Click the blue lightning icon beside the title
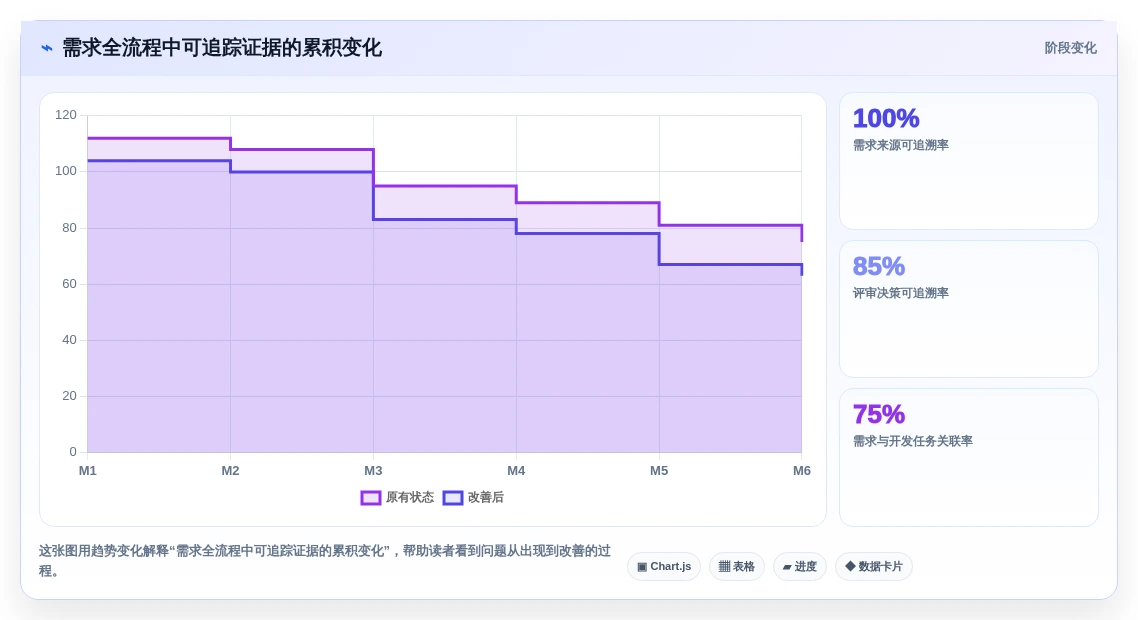 46,48
